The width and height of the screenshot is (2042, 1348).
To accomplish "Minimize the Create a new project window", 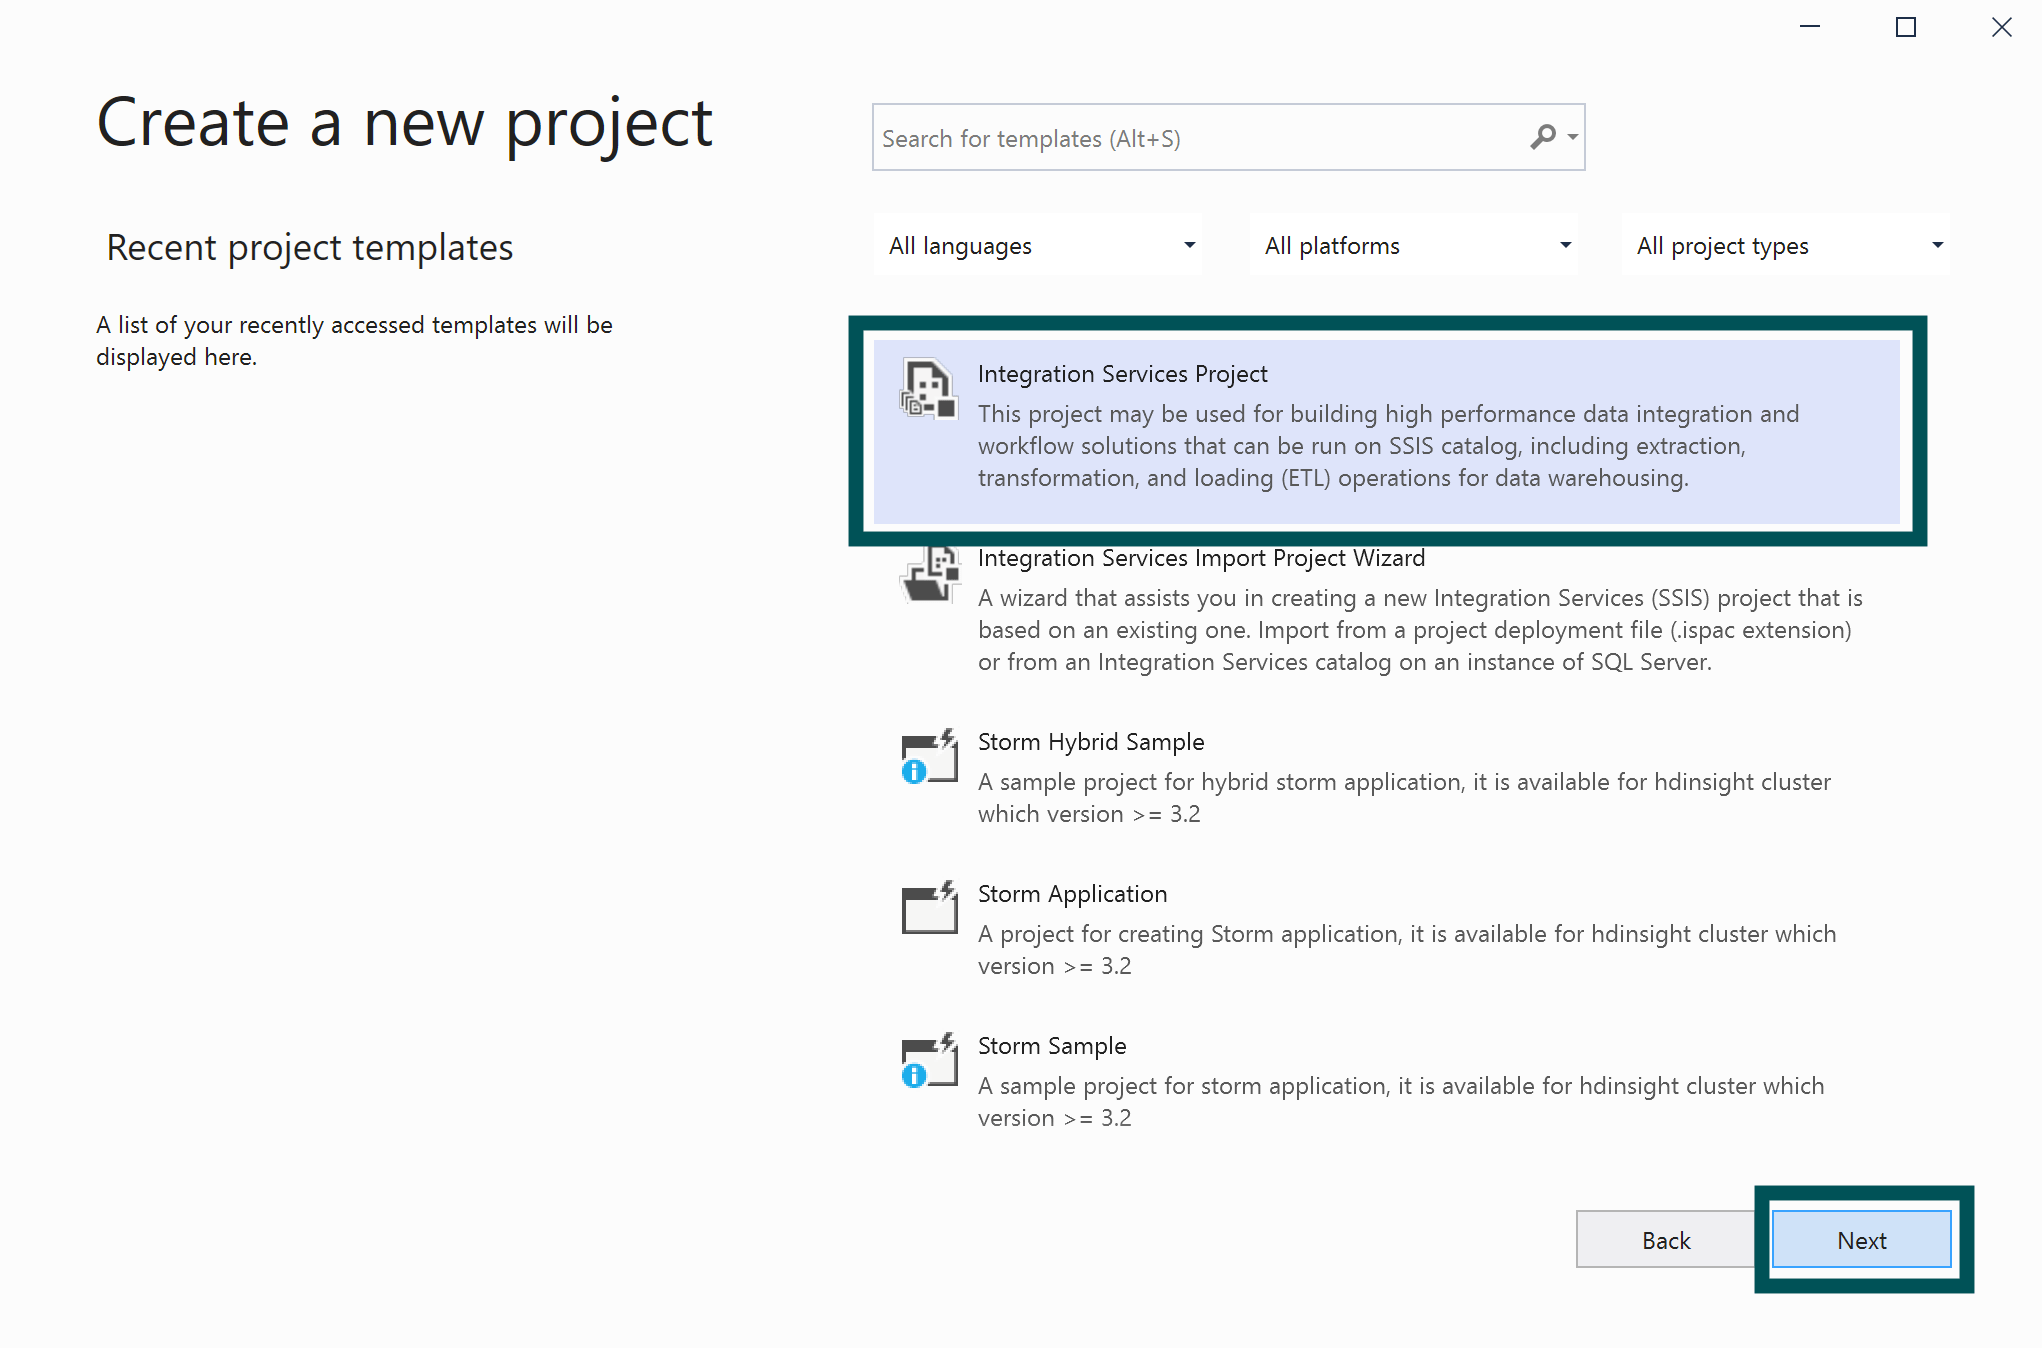I will (1810, 27).
